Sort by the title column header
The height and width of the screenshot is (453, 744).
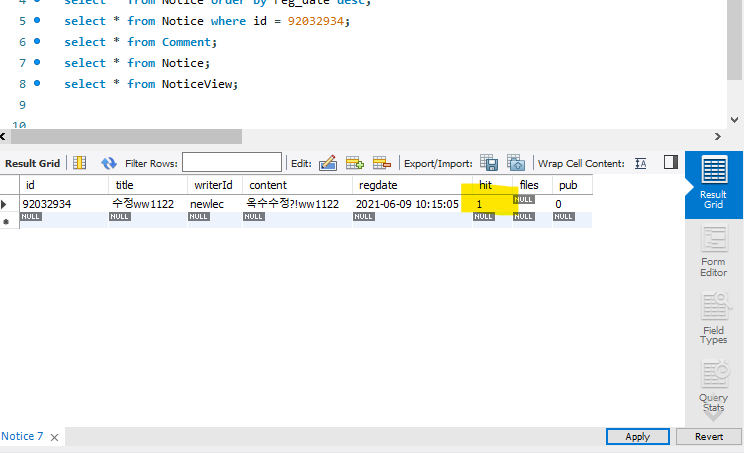pyautogui.click(x=148, y=185)
